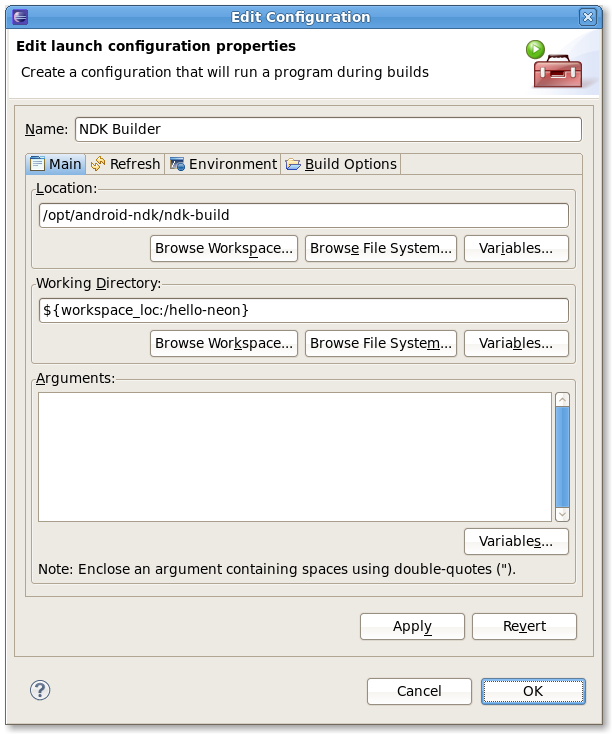The width and height of the screenshot is (612, 734).
Task: Confirm with the OK button
Action: tap(533, 691)
